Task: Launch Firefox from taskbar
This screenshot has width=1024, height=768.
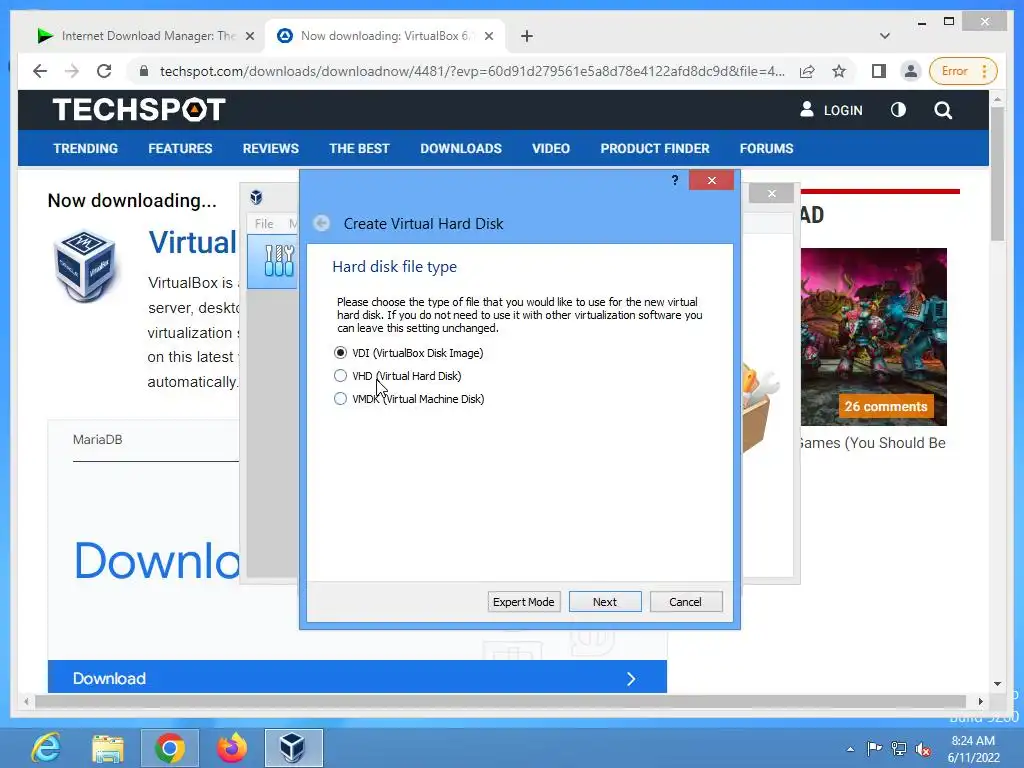Action: tap(232, 748)
